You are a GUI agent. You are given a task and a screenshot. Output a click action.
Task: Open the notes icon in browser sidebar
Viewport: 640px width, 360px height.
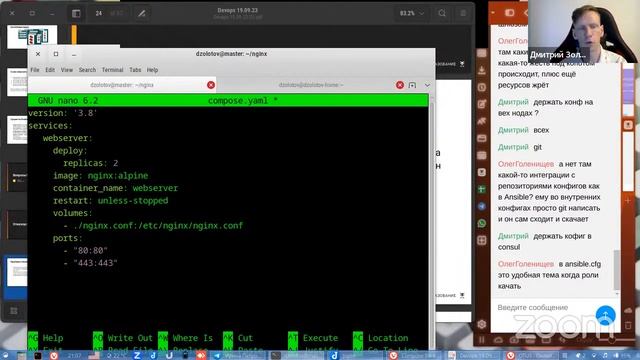[482, 104]
